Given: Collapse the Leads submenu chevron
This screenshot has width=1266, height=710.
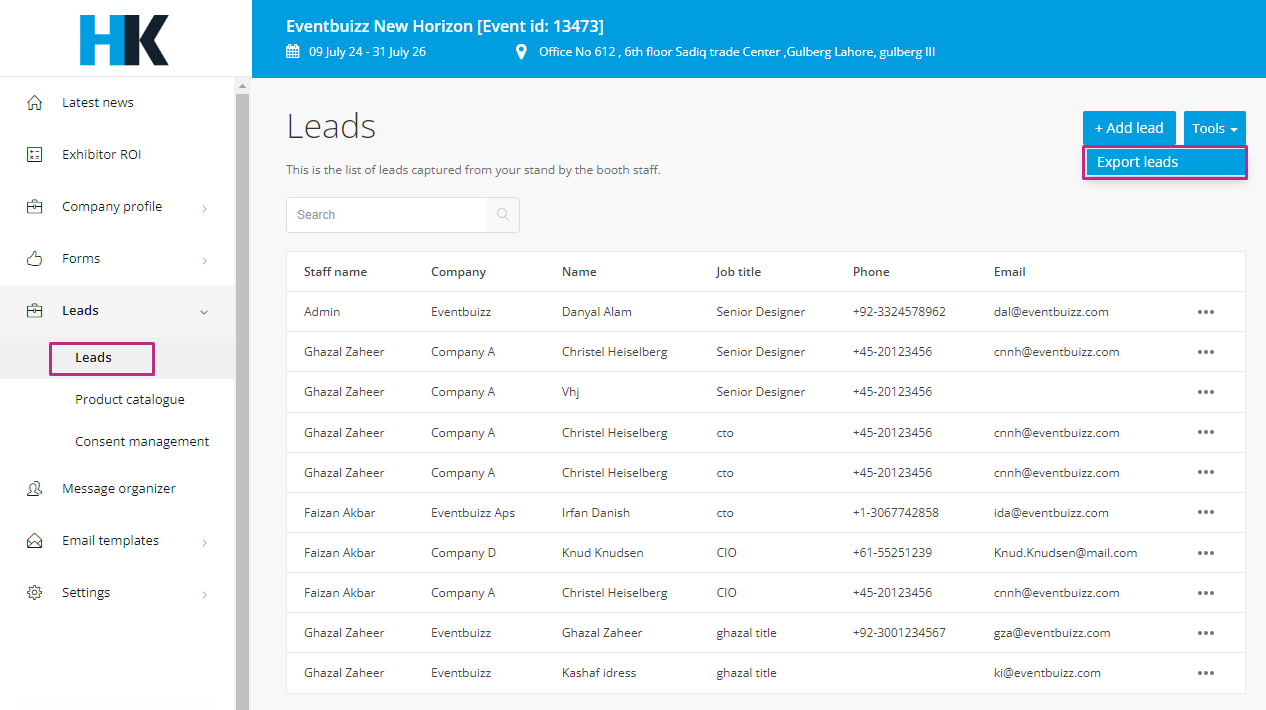Looking at the screenshot, I should coord(204,312).
